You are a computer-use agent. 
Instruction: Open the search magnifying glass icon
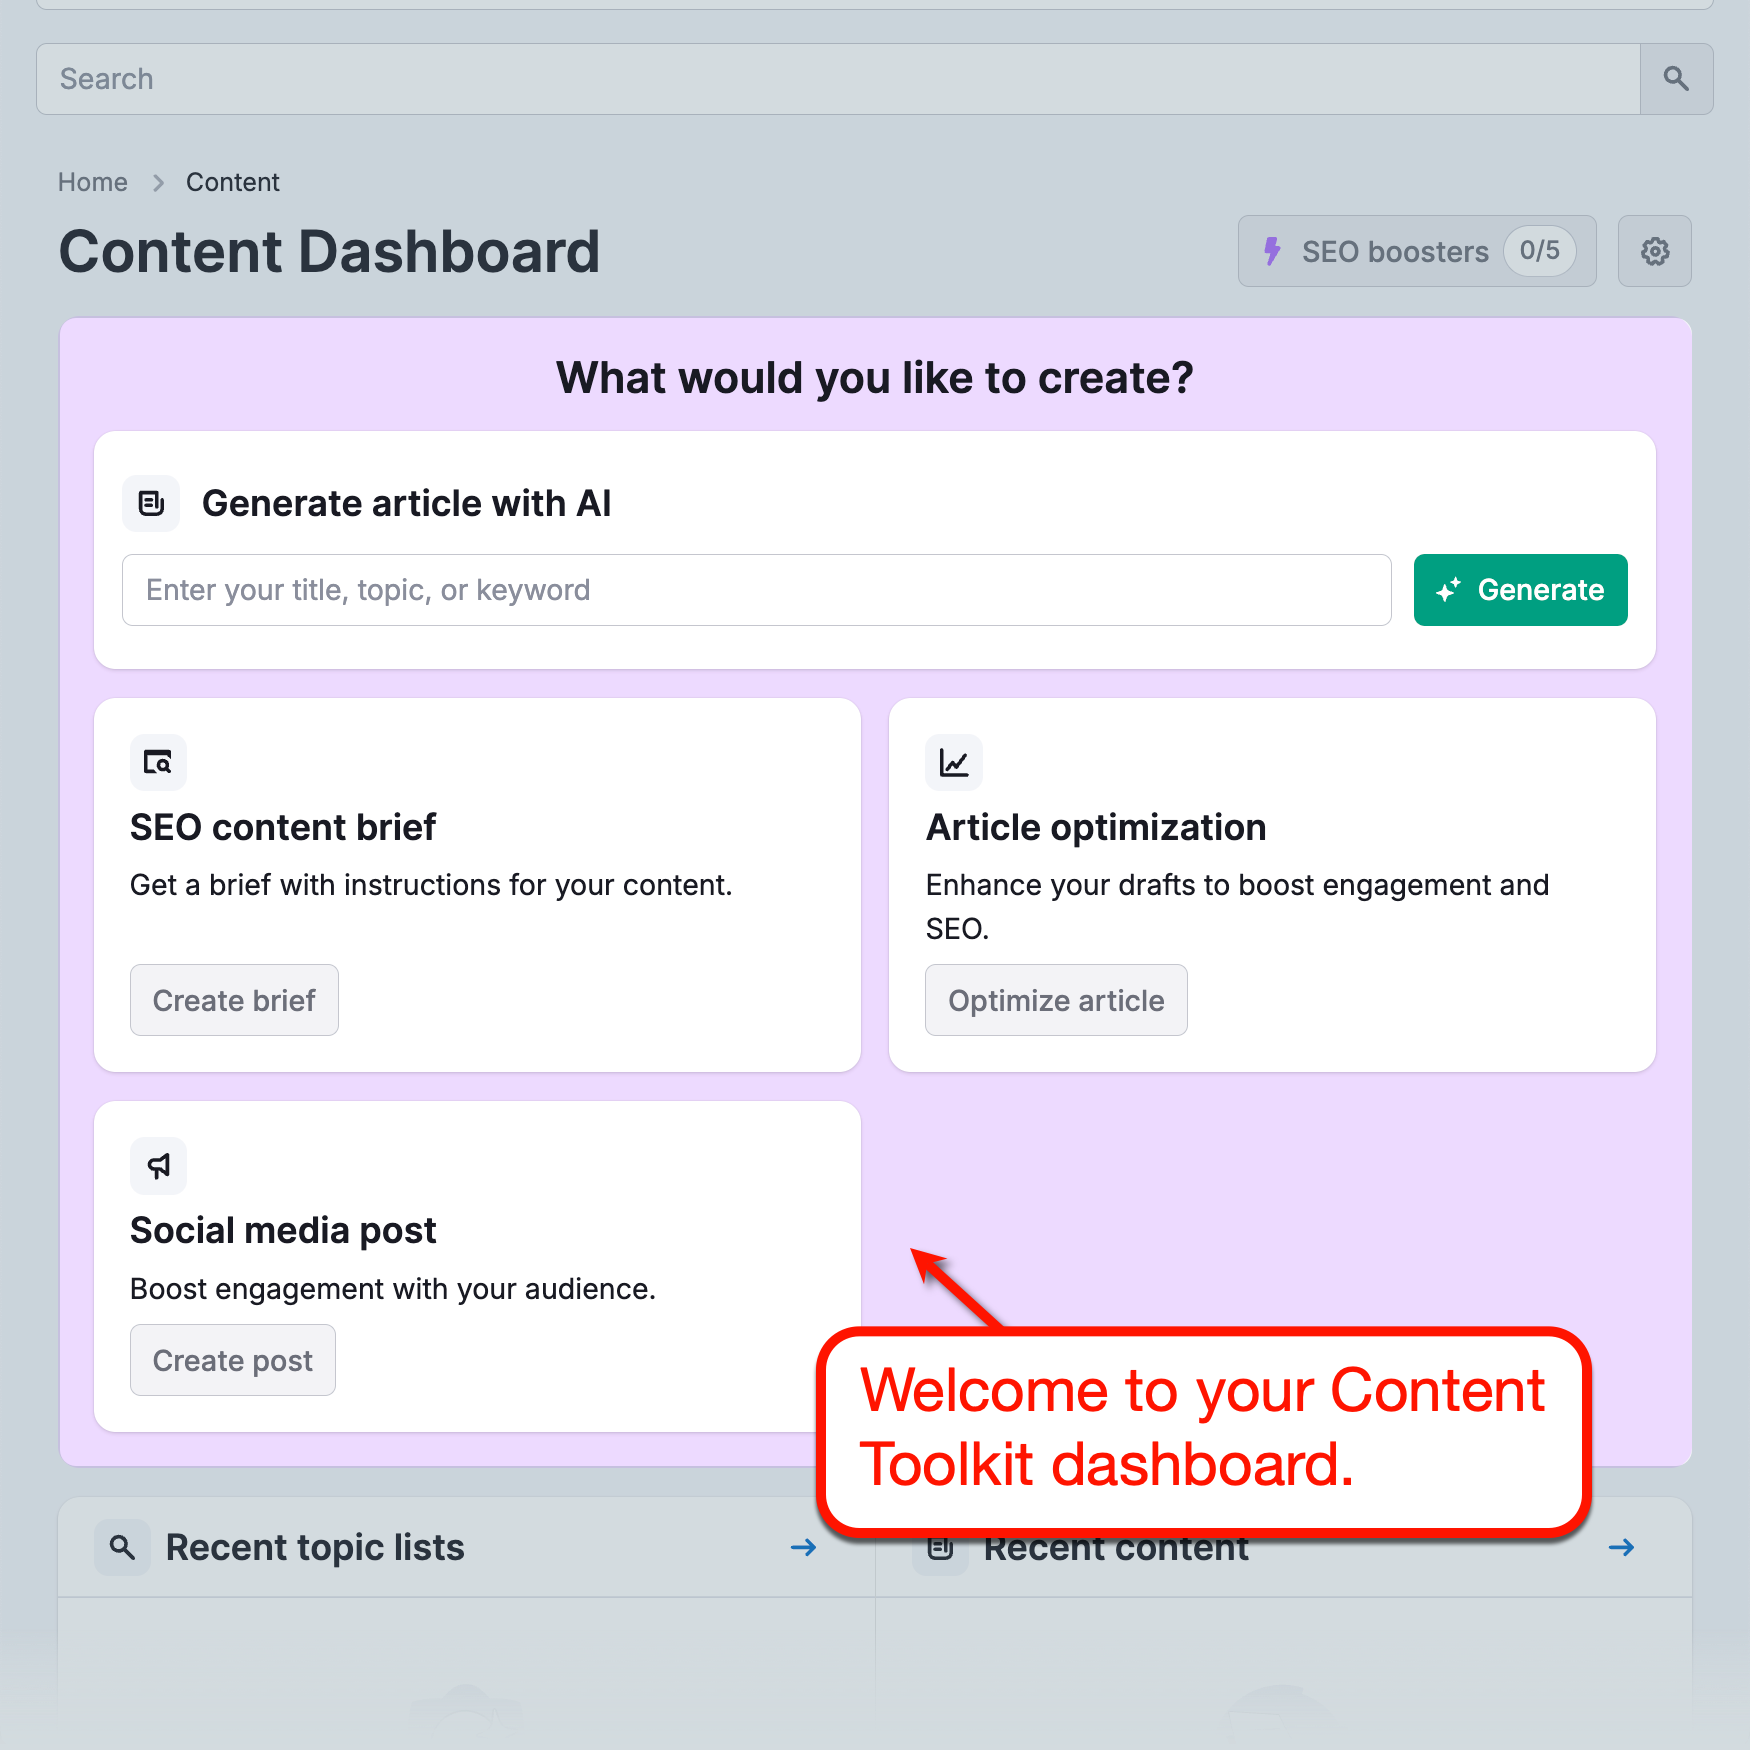[1676, 78]
